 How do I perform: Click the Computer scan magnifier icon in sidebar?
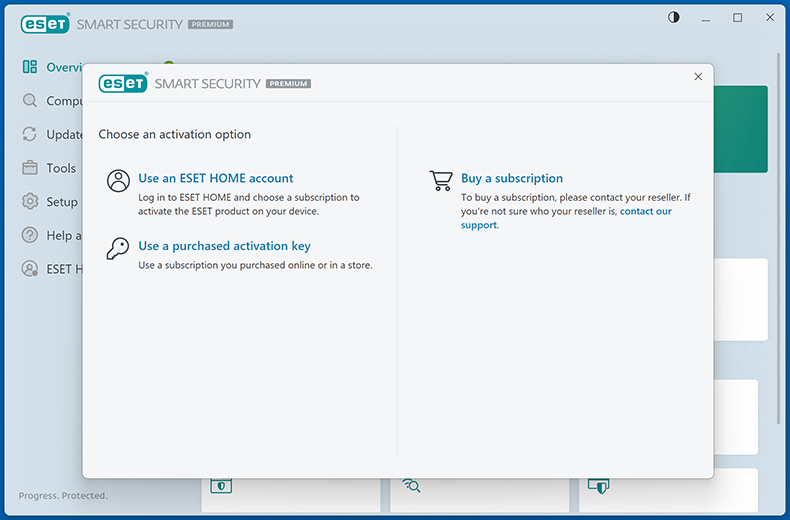(x=30, y=100)
